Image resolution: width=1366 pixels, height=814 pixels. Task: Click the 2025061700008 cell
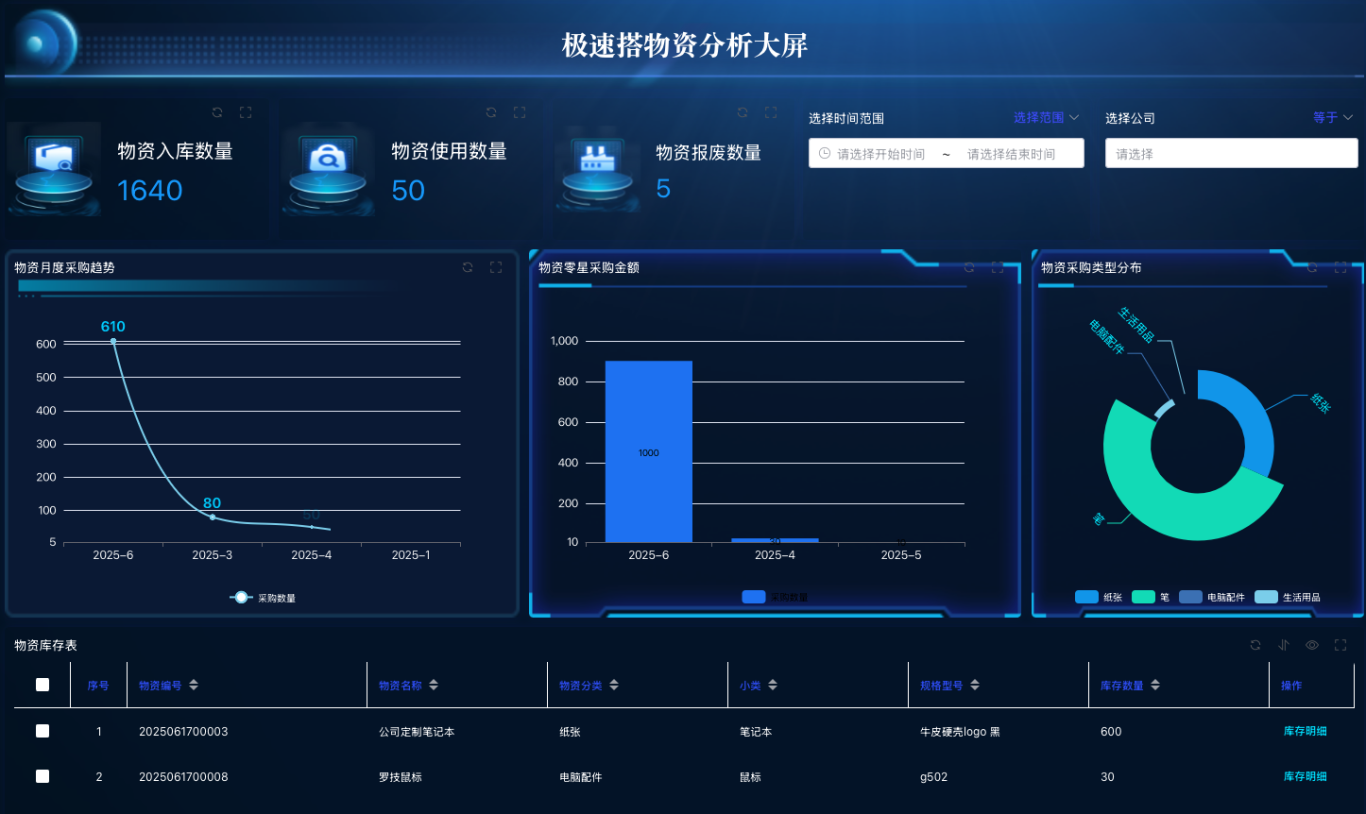183,776
